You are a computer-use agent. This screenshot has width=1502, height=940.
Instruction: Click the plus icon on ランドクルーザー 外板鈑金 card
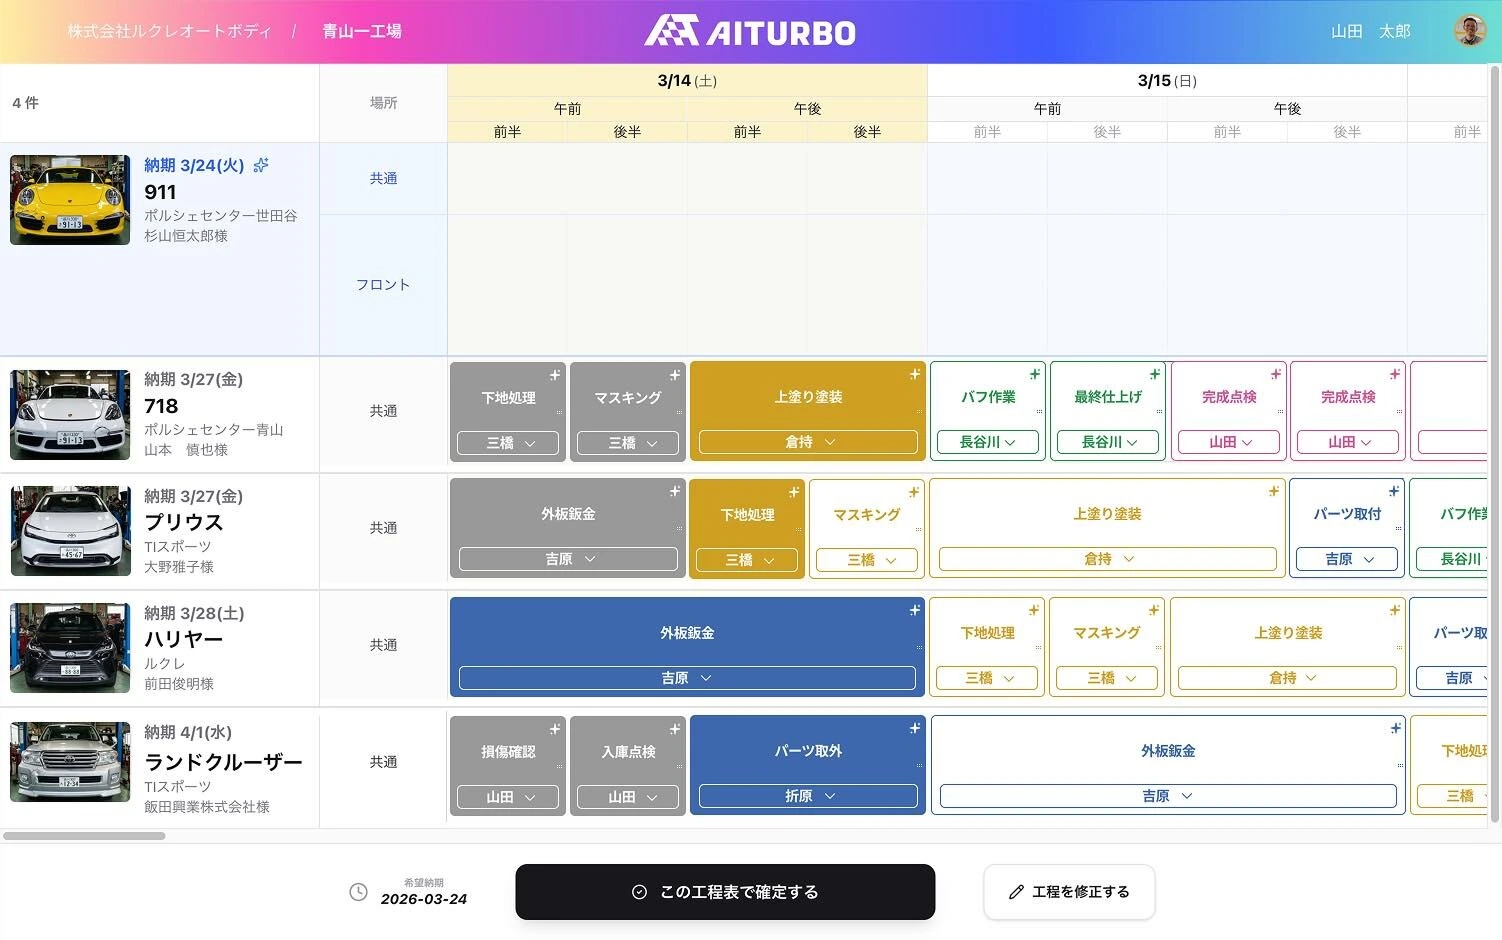[1396, 728]
